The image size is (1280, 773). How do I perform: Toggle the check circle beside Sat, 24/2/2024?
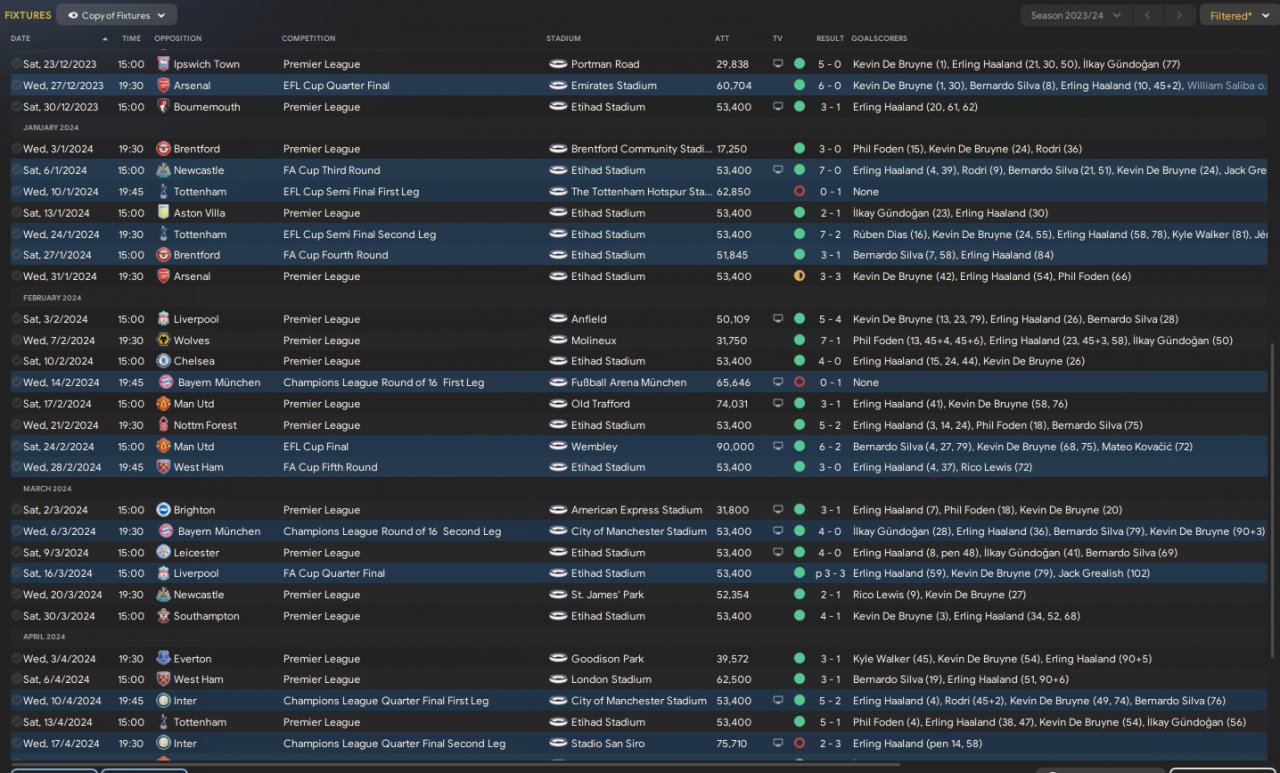click(16, 446)
